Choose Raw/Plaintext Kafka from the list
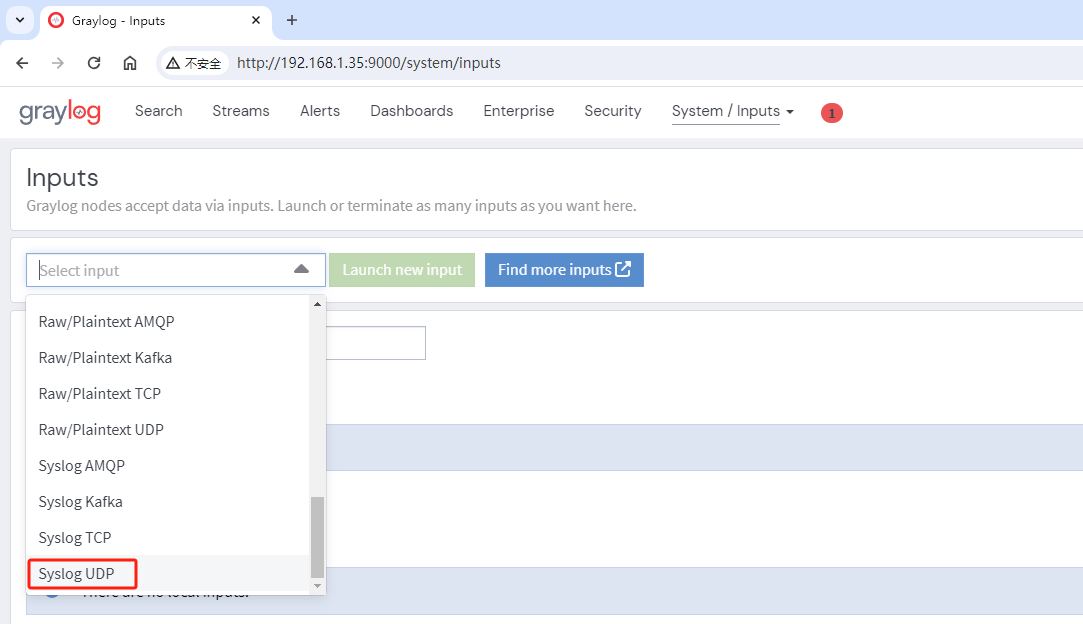1083x624 pixels. click(168, 358)
